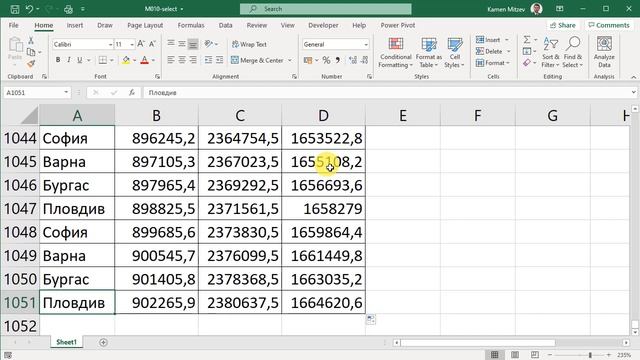Open the General number format dropdown
The image size is (640, 360).
click(366, 44)
